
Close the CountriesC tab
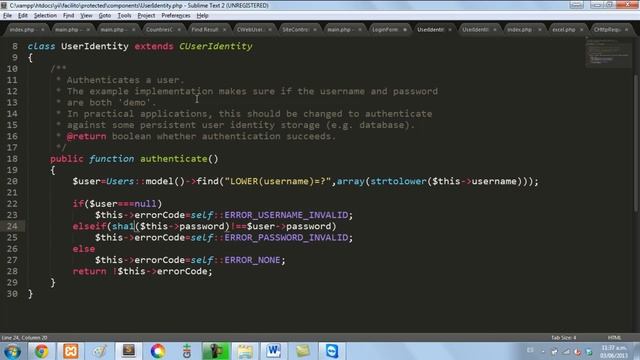179,30
